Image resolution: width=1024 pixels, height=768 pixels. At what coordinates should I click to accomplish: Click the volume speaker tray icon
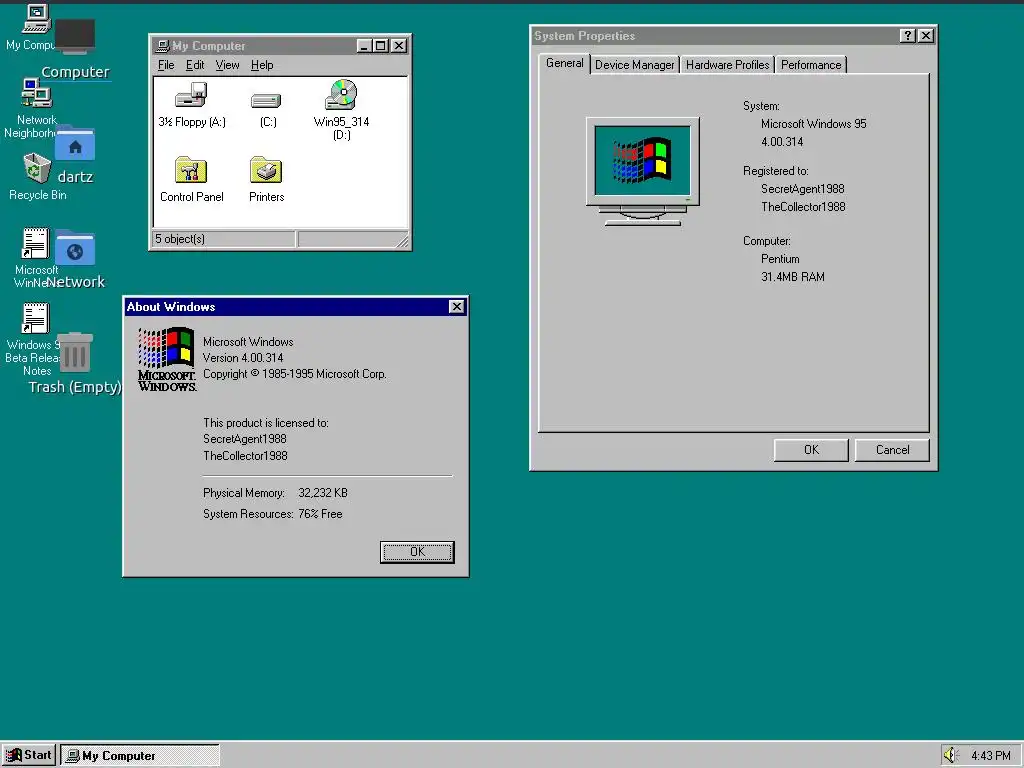[x=950, y=755]
